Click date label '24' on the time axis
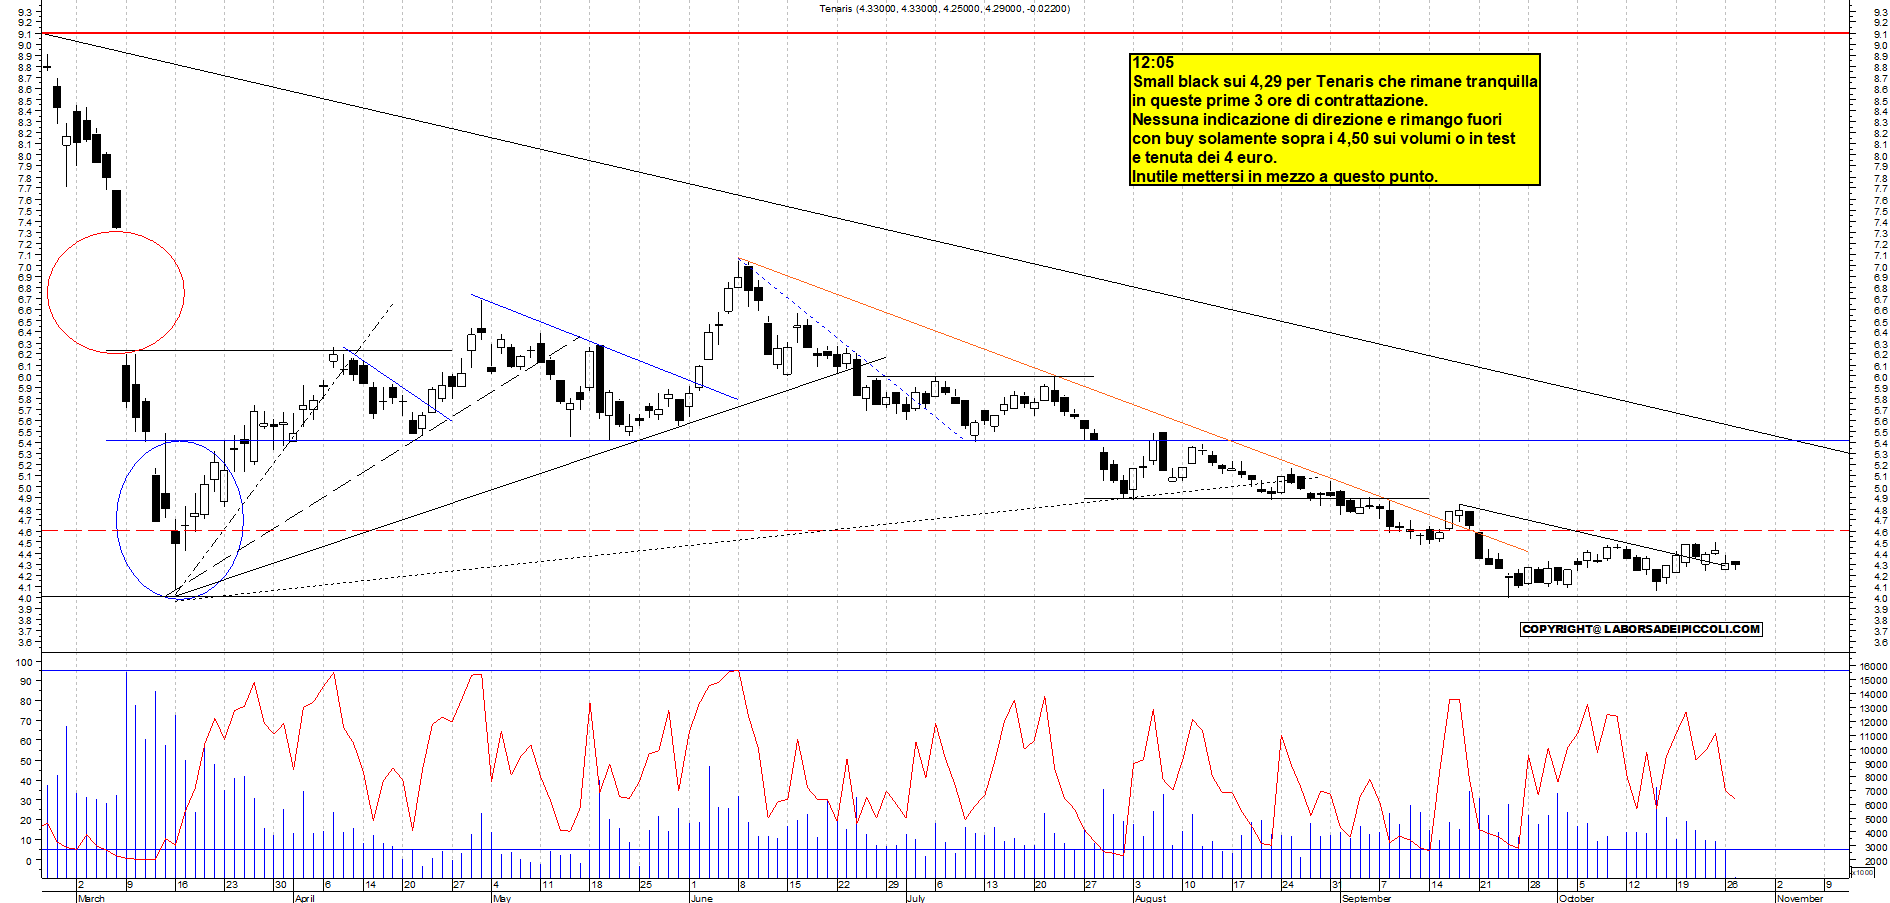Screen dimensions: 1890x903 click(1288, 885)
